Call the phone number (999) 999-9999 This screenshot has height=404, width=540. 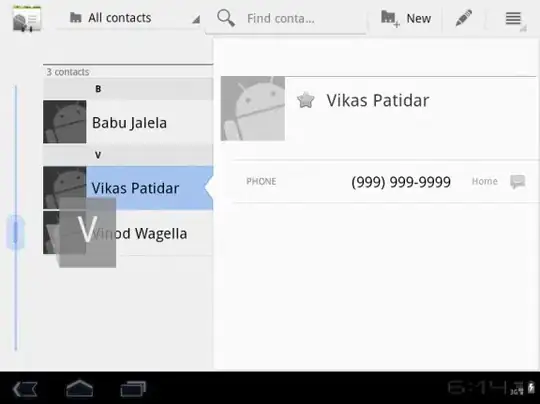(x=401, y=182)
